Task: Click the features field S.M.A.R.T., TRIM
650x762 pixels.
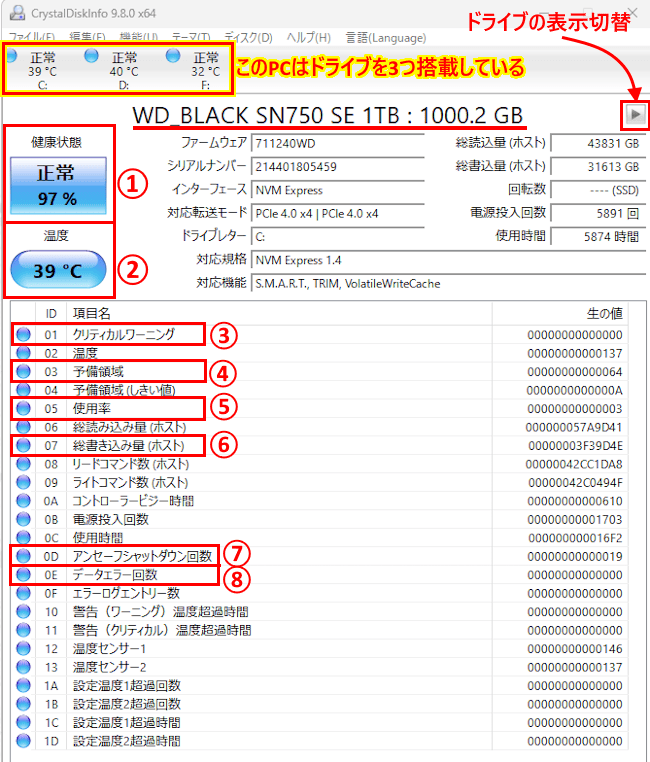Action: (x=448, y=283)
